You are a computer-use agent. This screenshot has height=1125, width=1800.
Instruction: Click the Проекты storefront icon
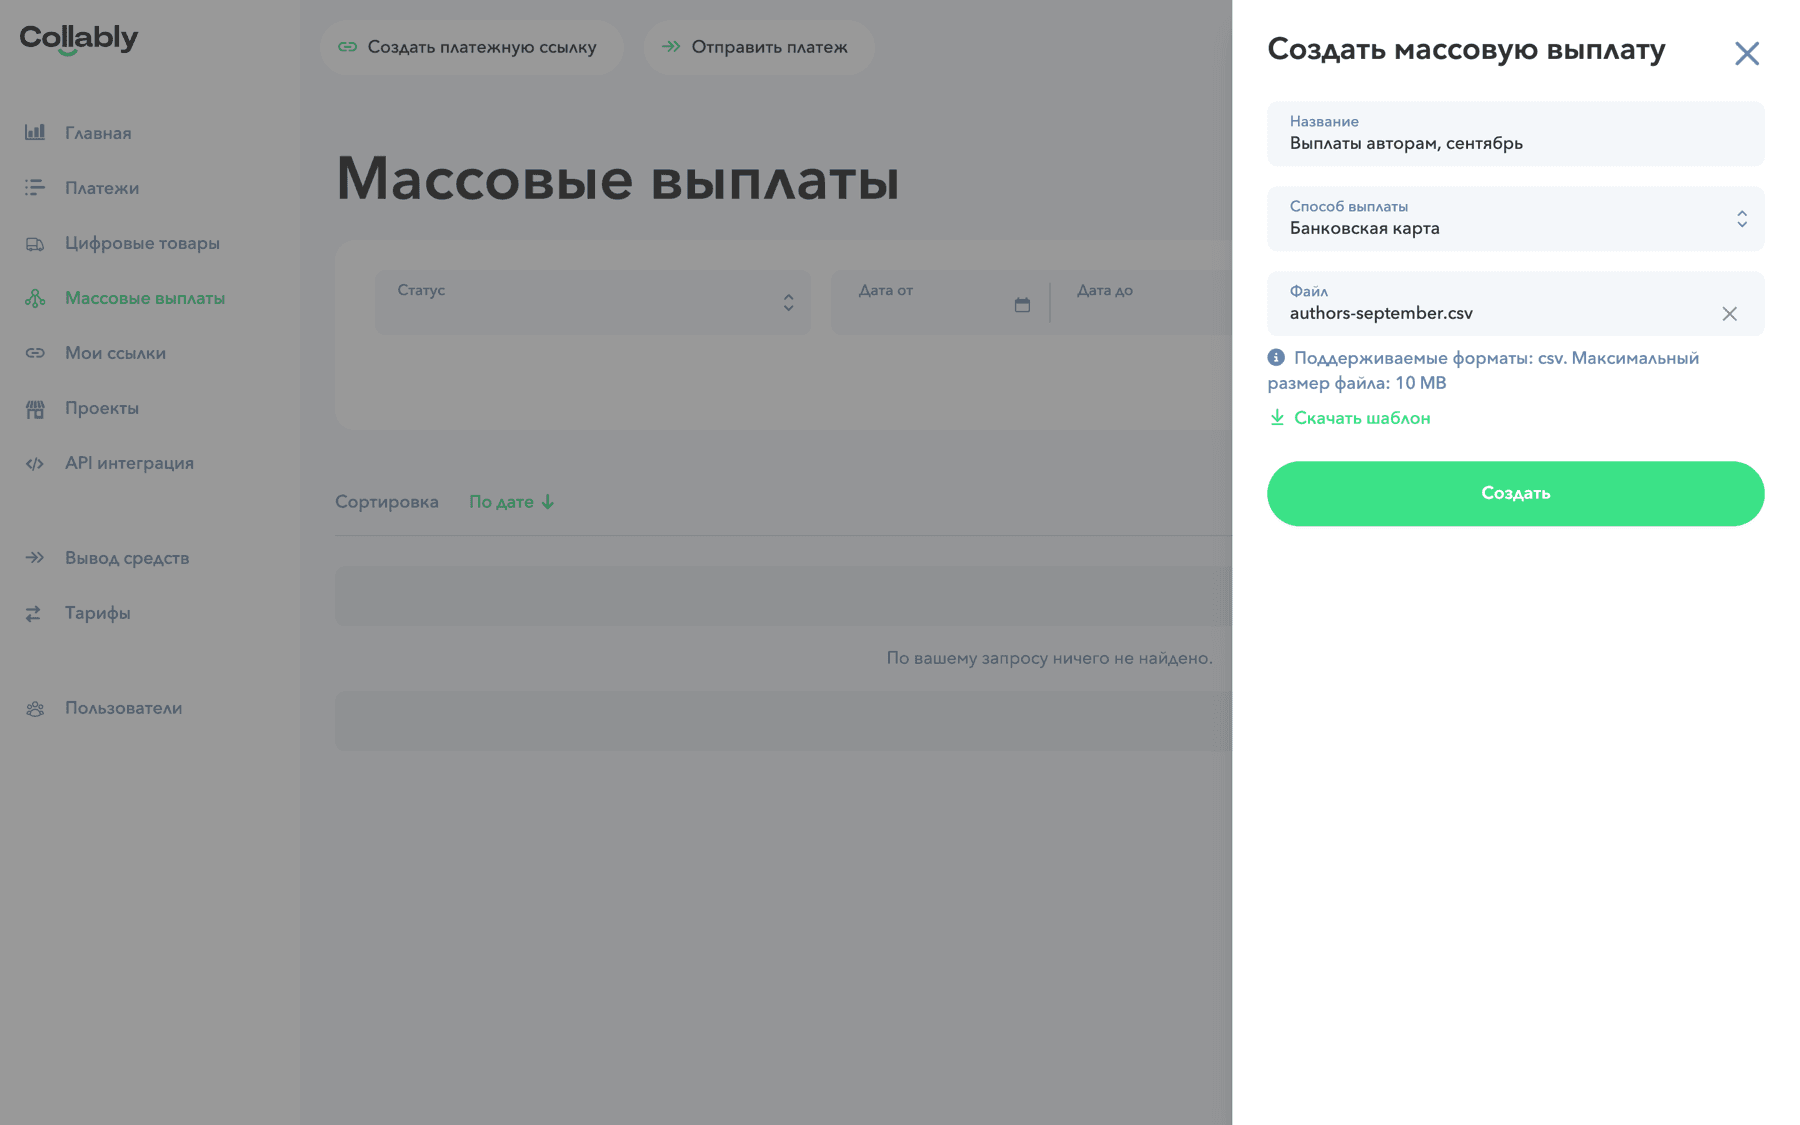pyautogui.click(x=35, y=408)
